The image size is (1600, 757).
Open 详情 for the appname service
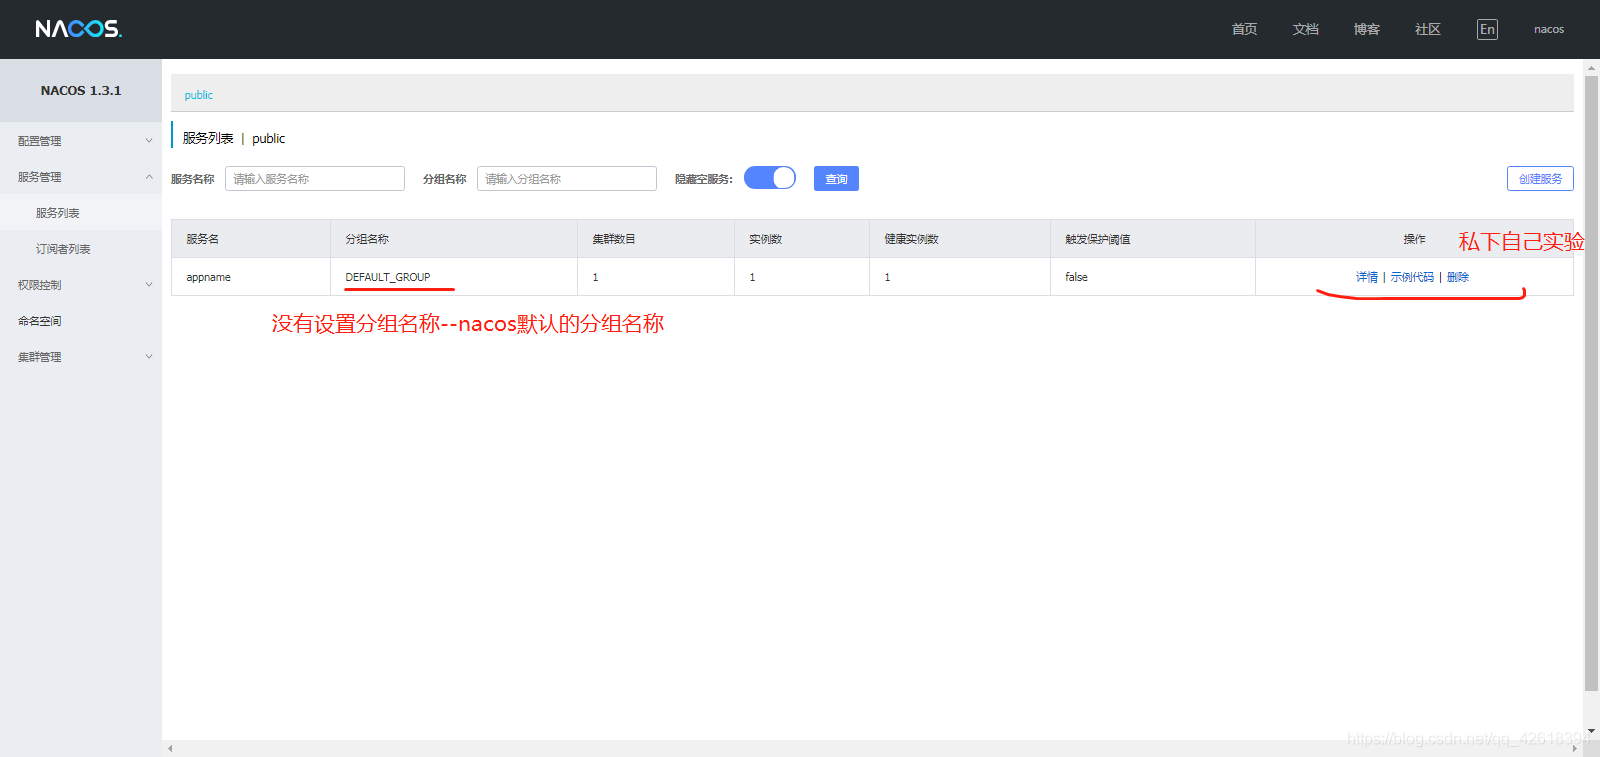click(1367, 277)
